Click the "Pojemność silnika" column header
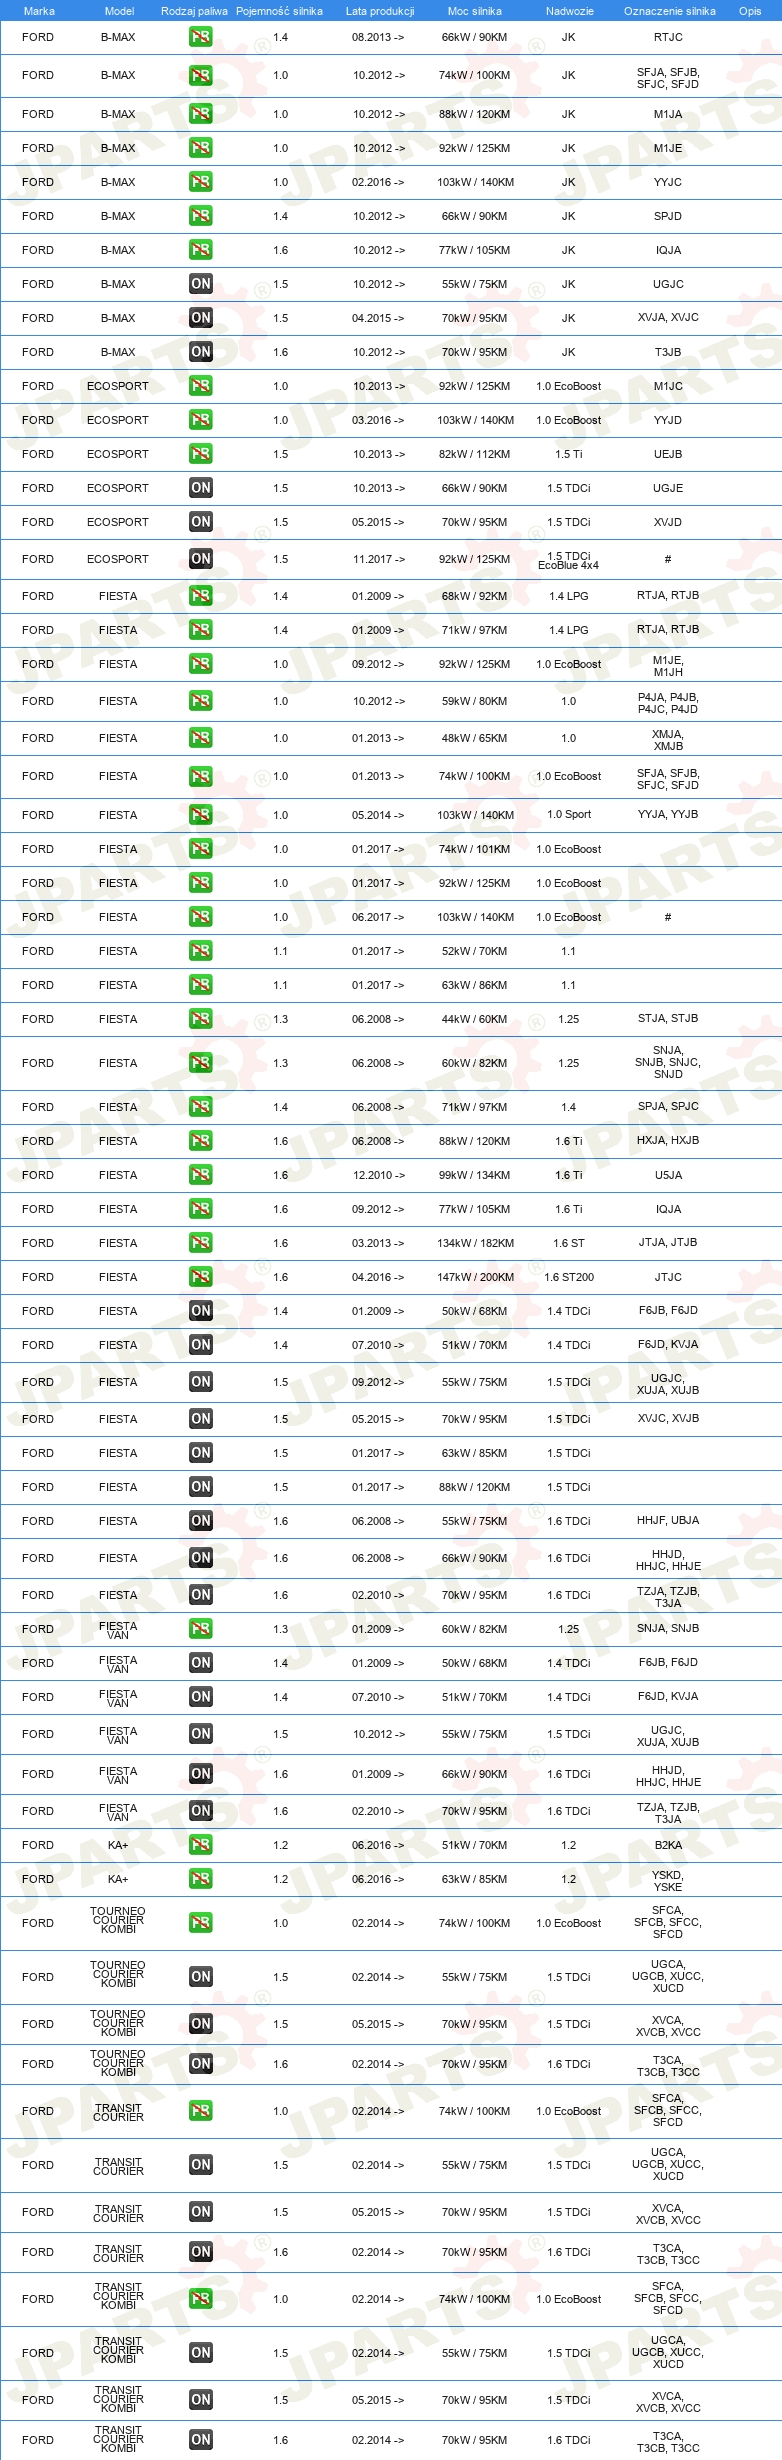The image size is (782, 2460). (279, 11)
